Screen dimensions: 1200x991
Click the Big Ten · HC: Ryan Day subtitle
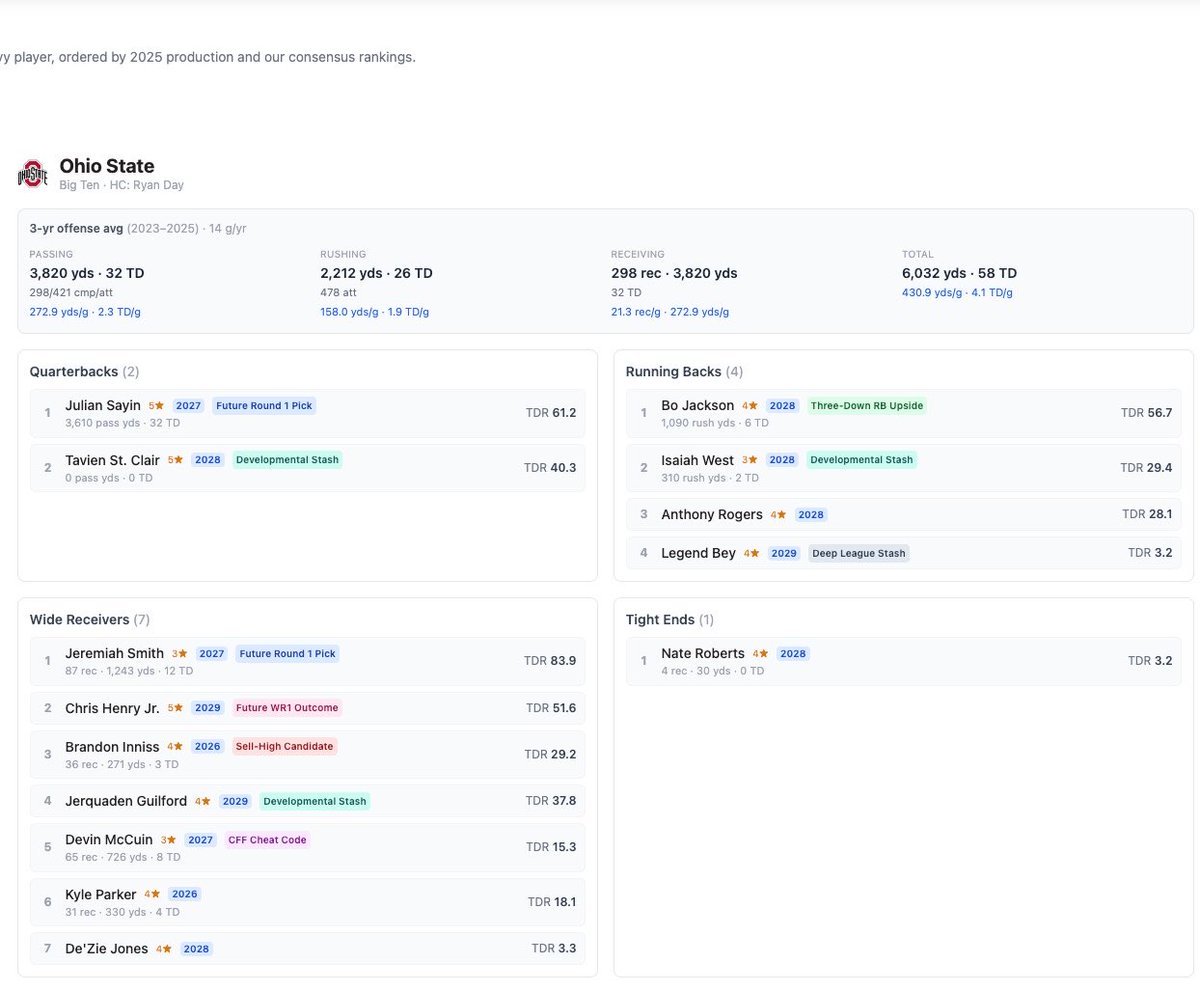coord(121,185)
